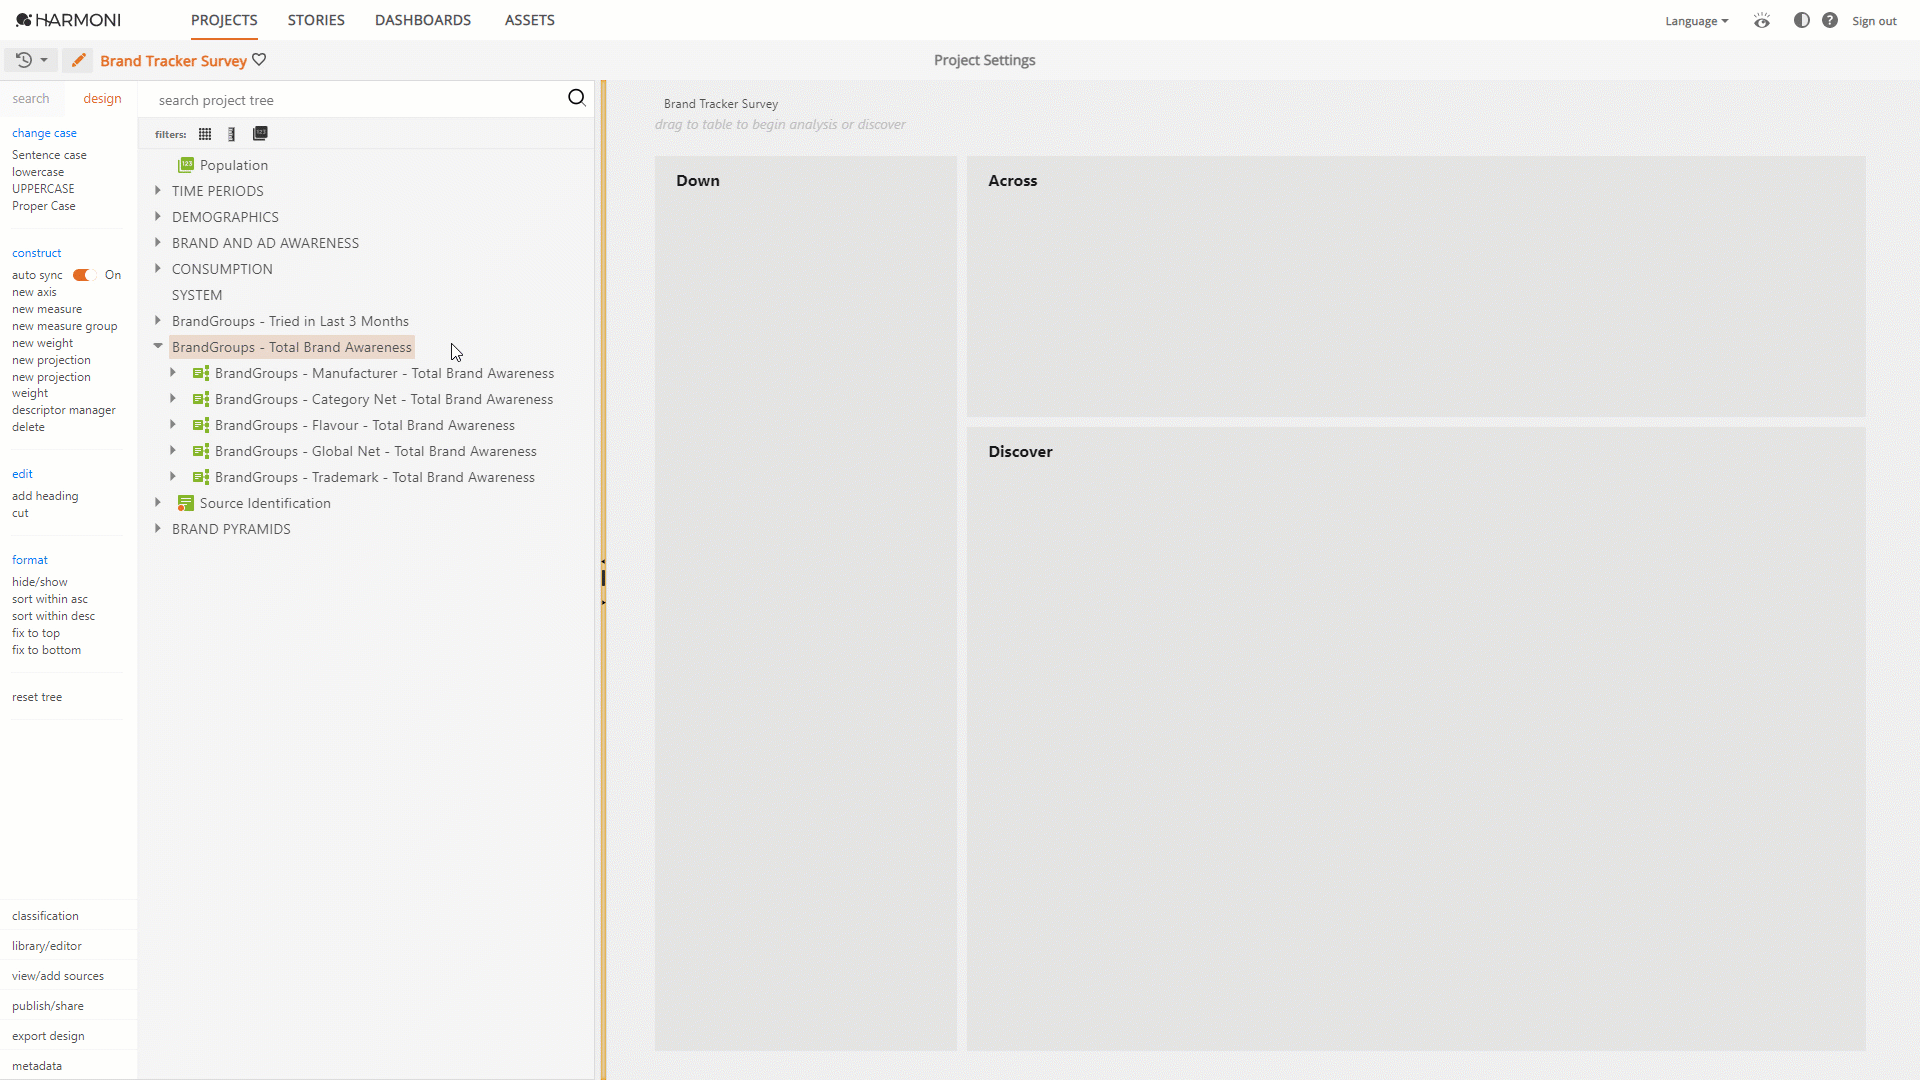1920x1080 pixels.
Task: Open export design
Action: pyautogui.click(x=48, y=1036)
